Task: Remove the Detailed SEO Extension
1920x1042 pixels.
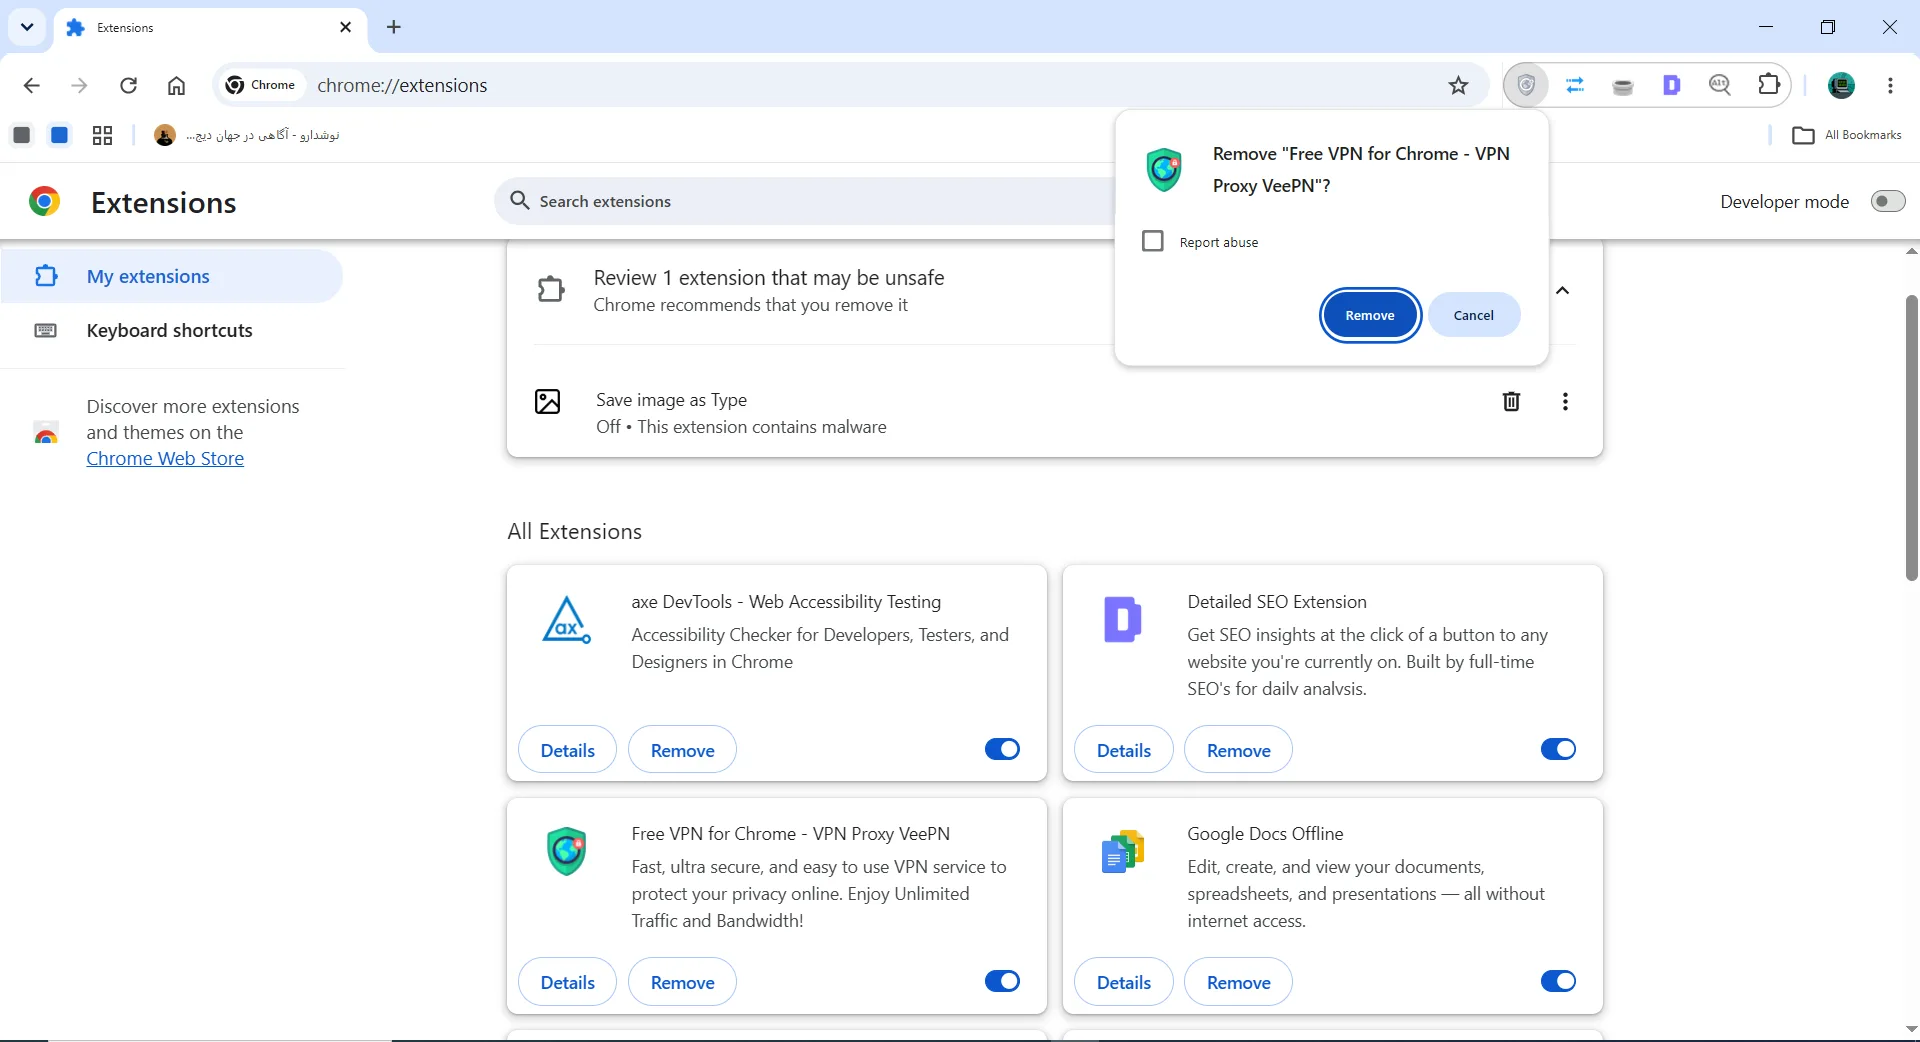Action: pos(1238,750)
